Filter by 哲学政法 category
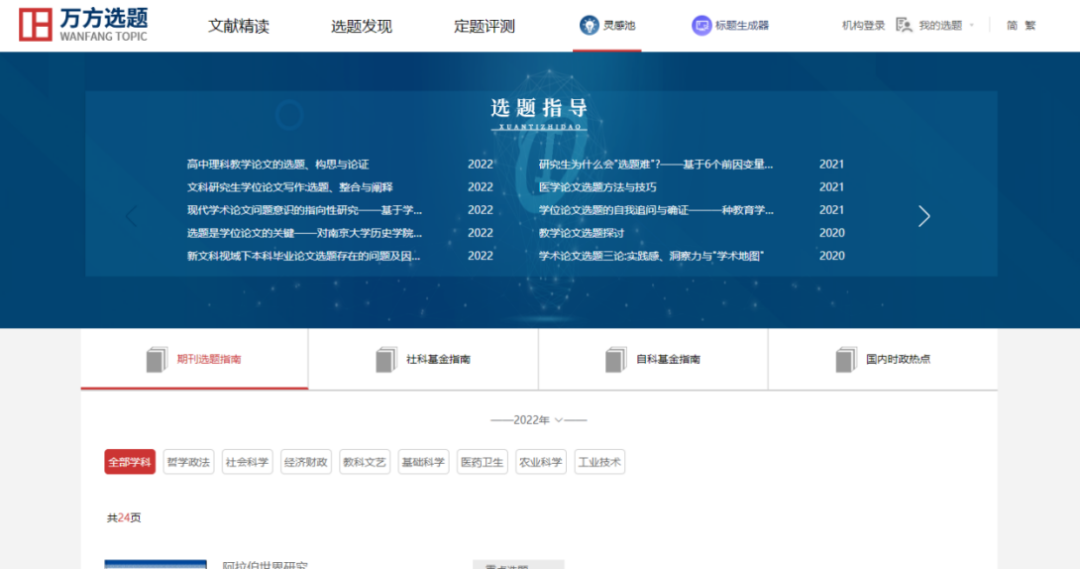The width and height of the screenshot is (1080, 569). pyautogui.click(x=188, y=462)
